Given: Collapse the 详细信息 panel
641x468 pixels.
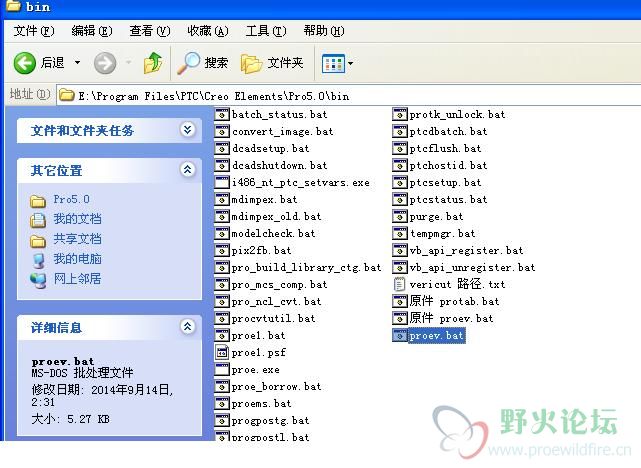Looking at the screenshot, I should (x=188, y=327).
